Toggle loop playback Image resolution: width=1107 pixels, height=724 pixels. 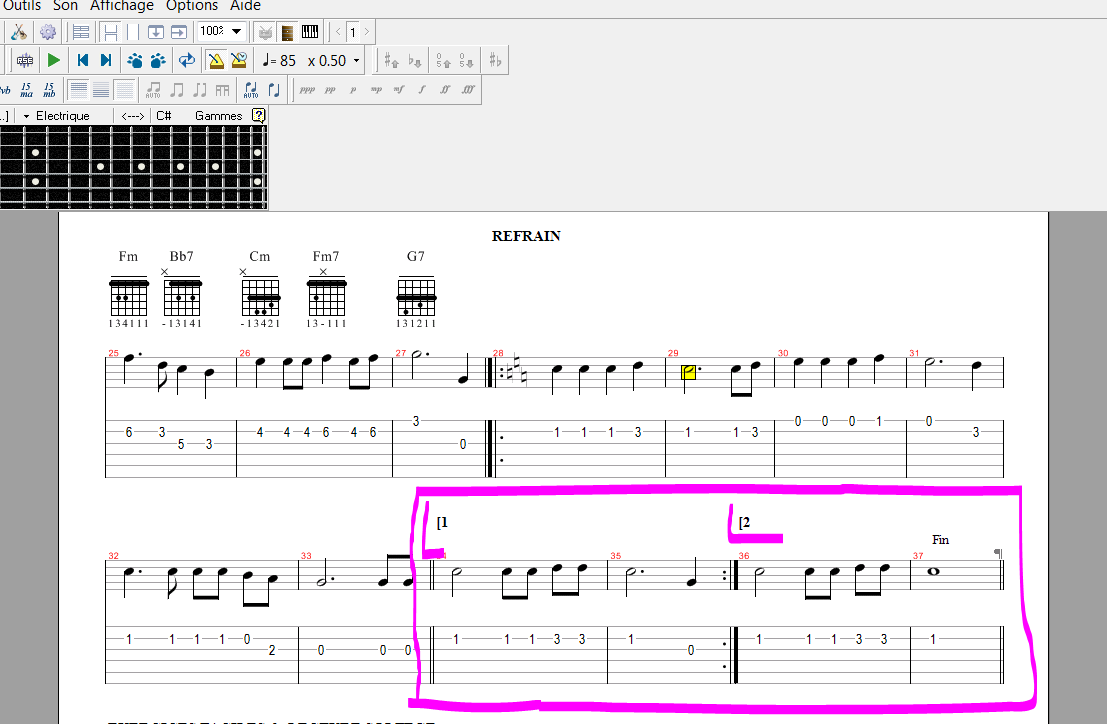coord(186,61)
